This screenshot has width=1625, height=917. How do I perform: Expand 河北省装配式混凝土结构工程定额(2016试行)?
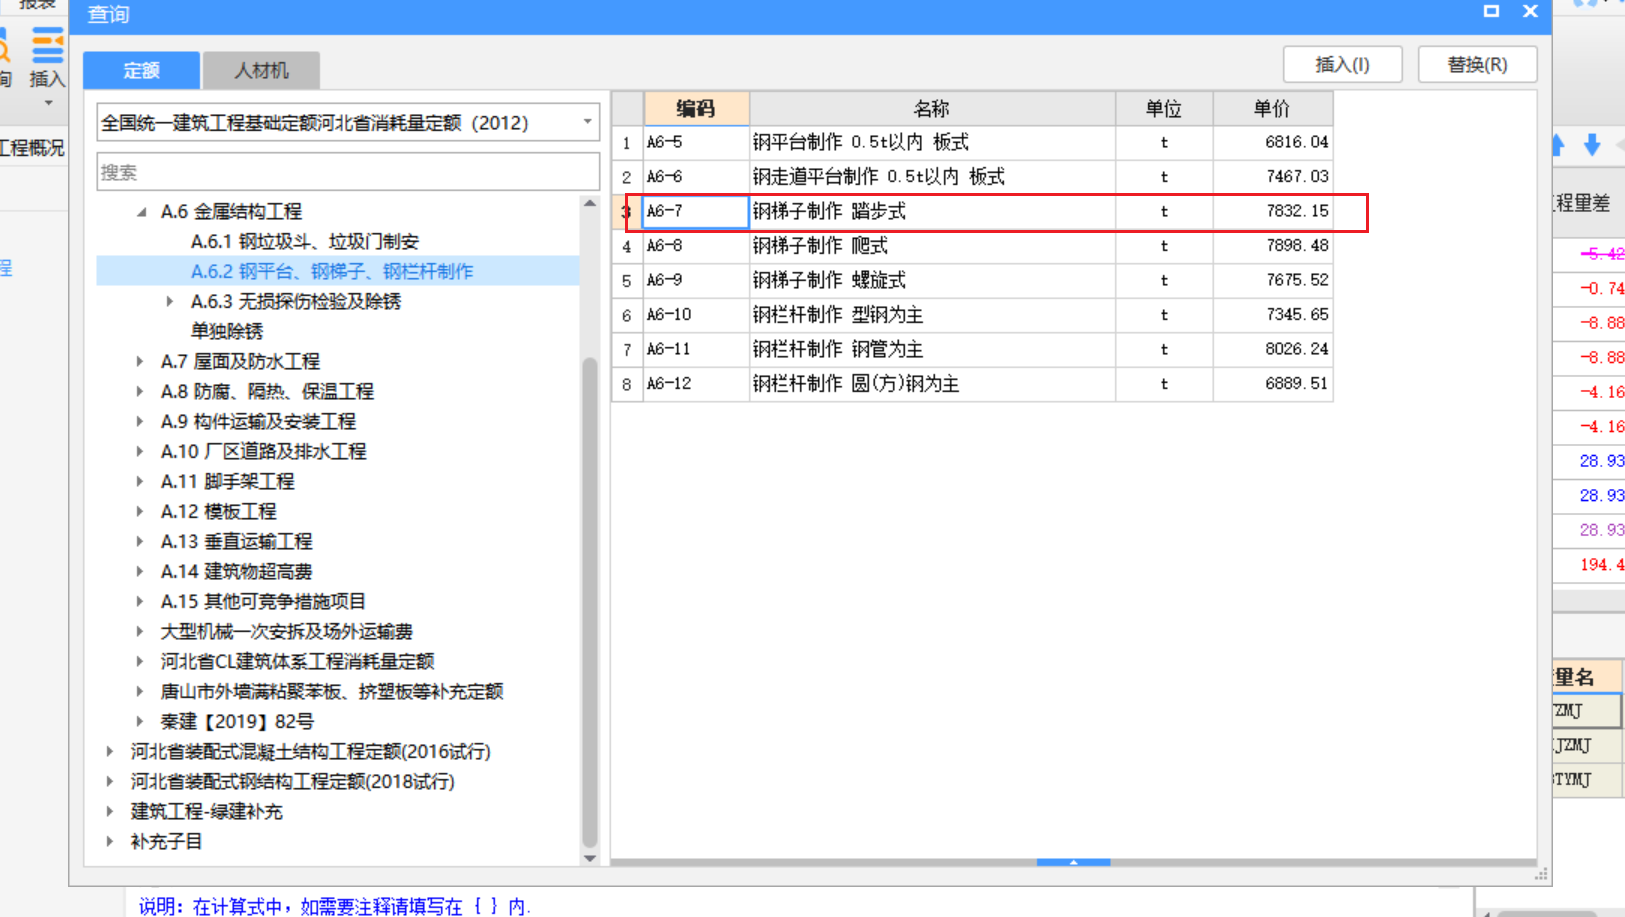[x=109, y=751]
